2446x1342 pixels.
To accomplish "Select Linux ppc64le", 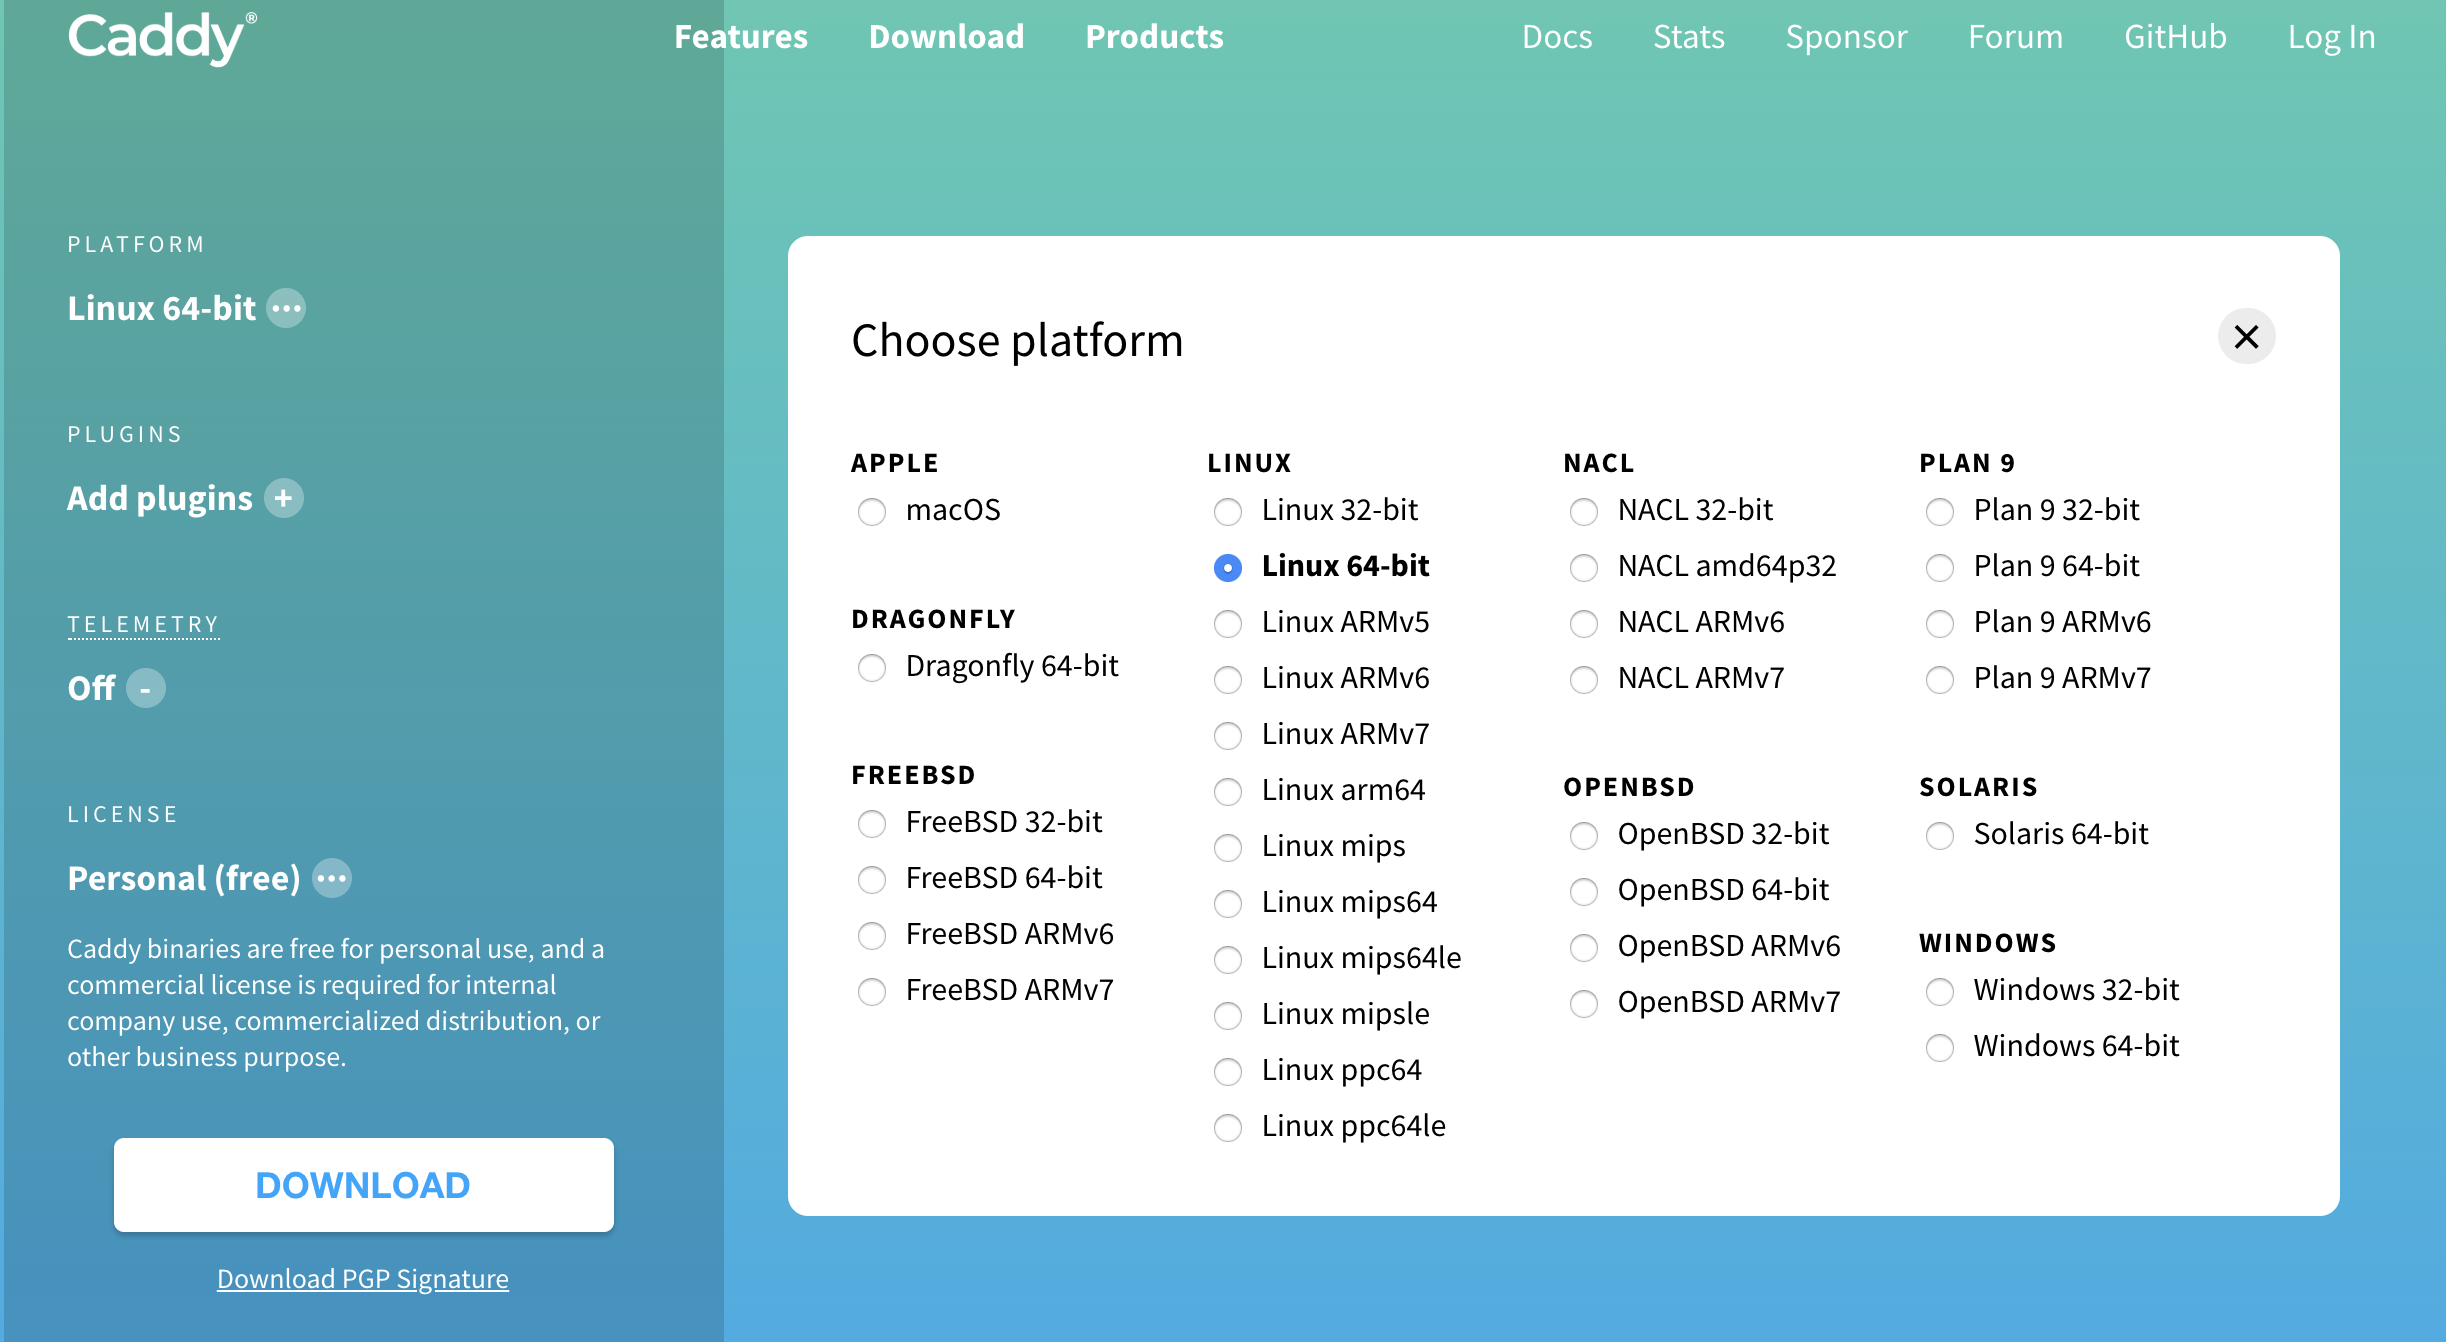I will (x=1228, y=1127).
